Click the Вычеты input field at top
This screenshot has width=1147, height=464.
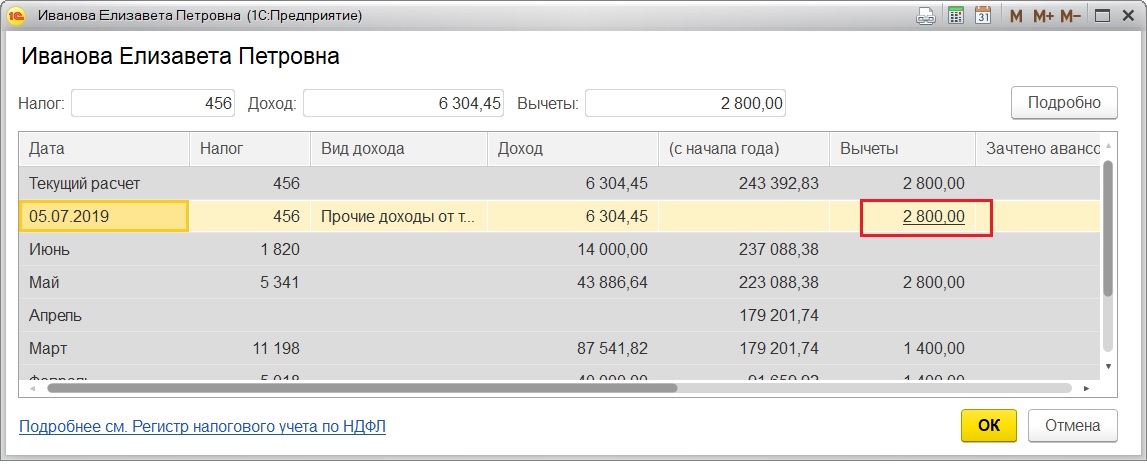click(686, 103)
